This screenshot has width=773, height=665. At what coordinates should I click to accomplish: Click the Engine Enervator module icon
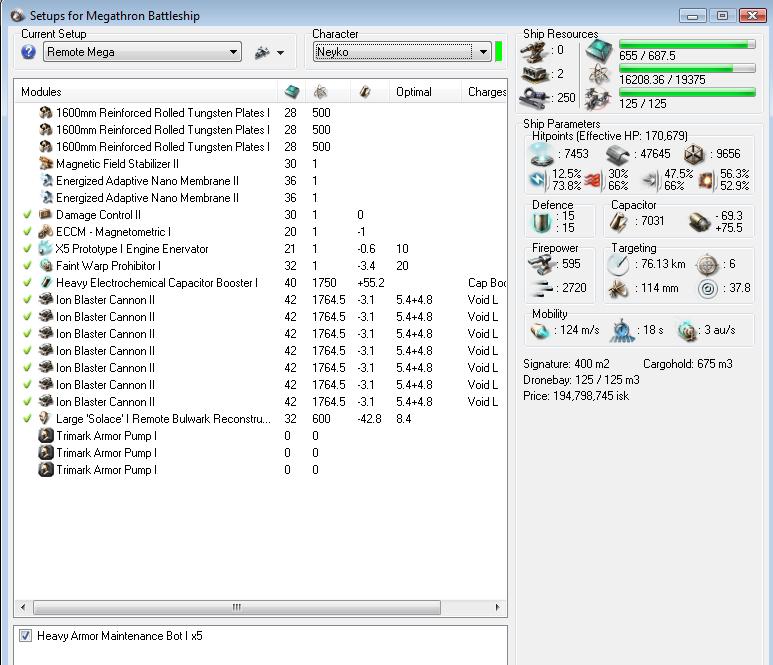tap(46, 248)
